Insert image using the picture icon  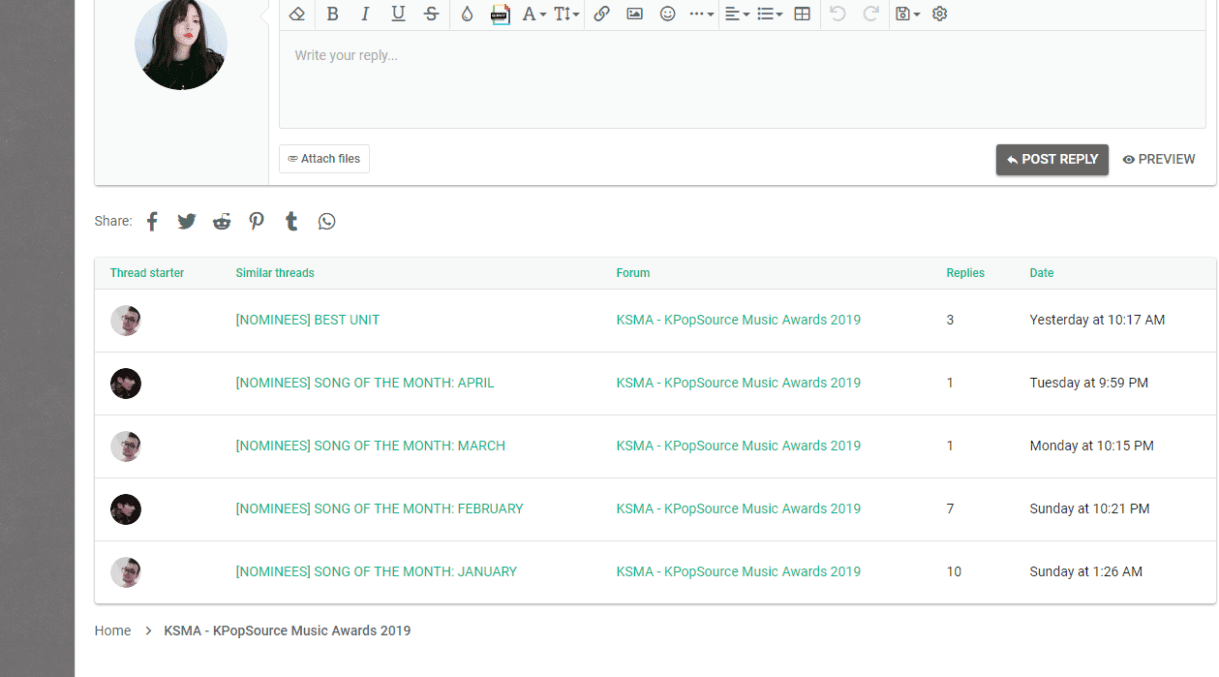(x=634, y=14)
